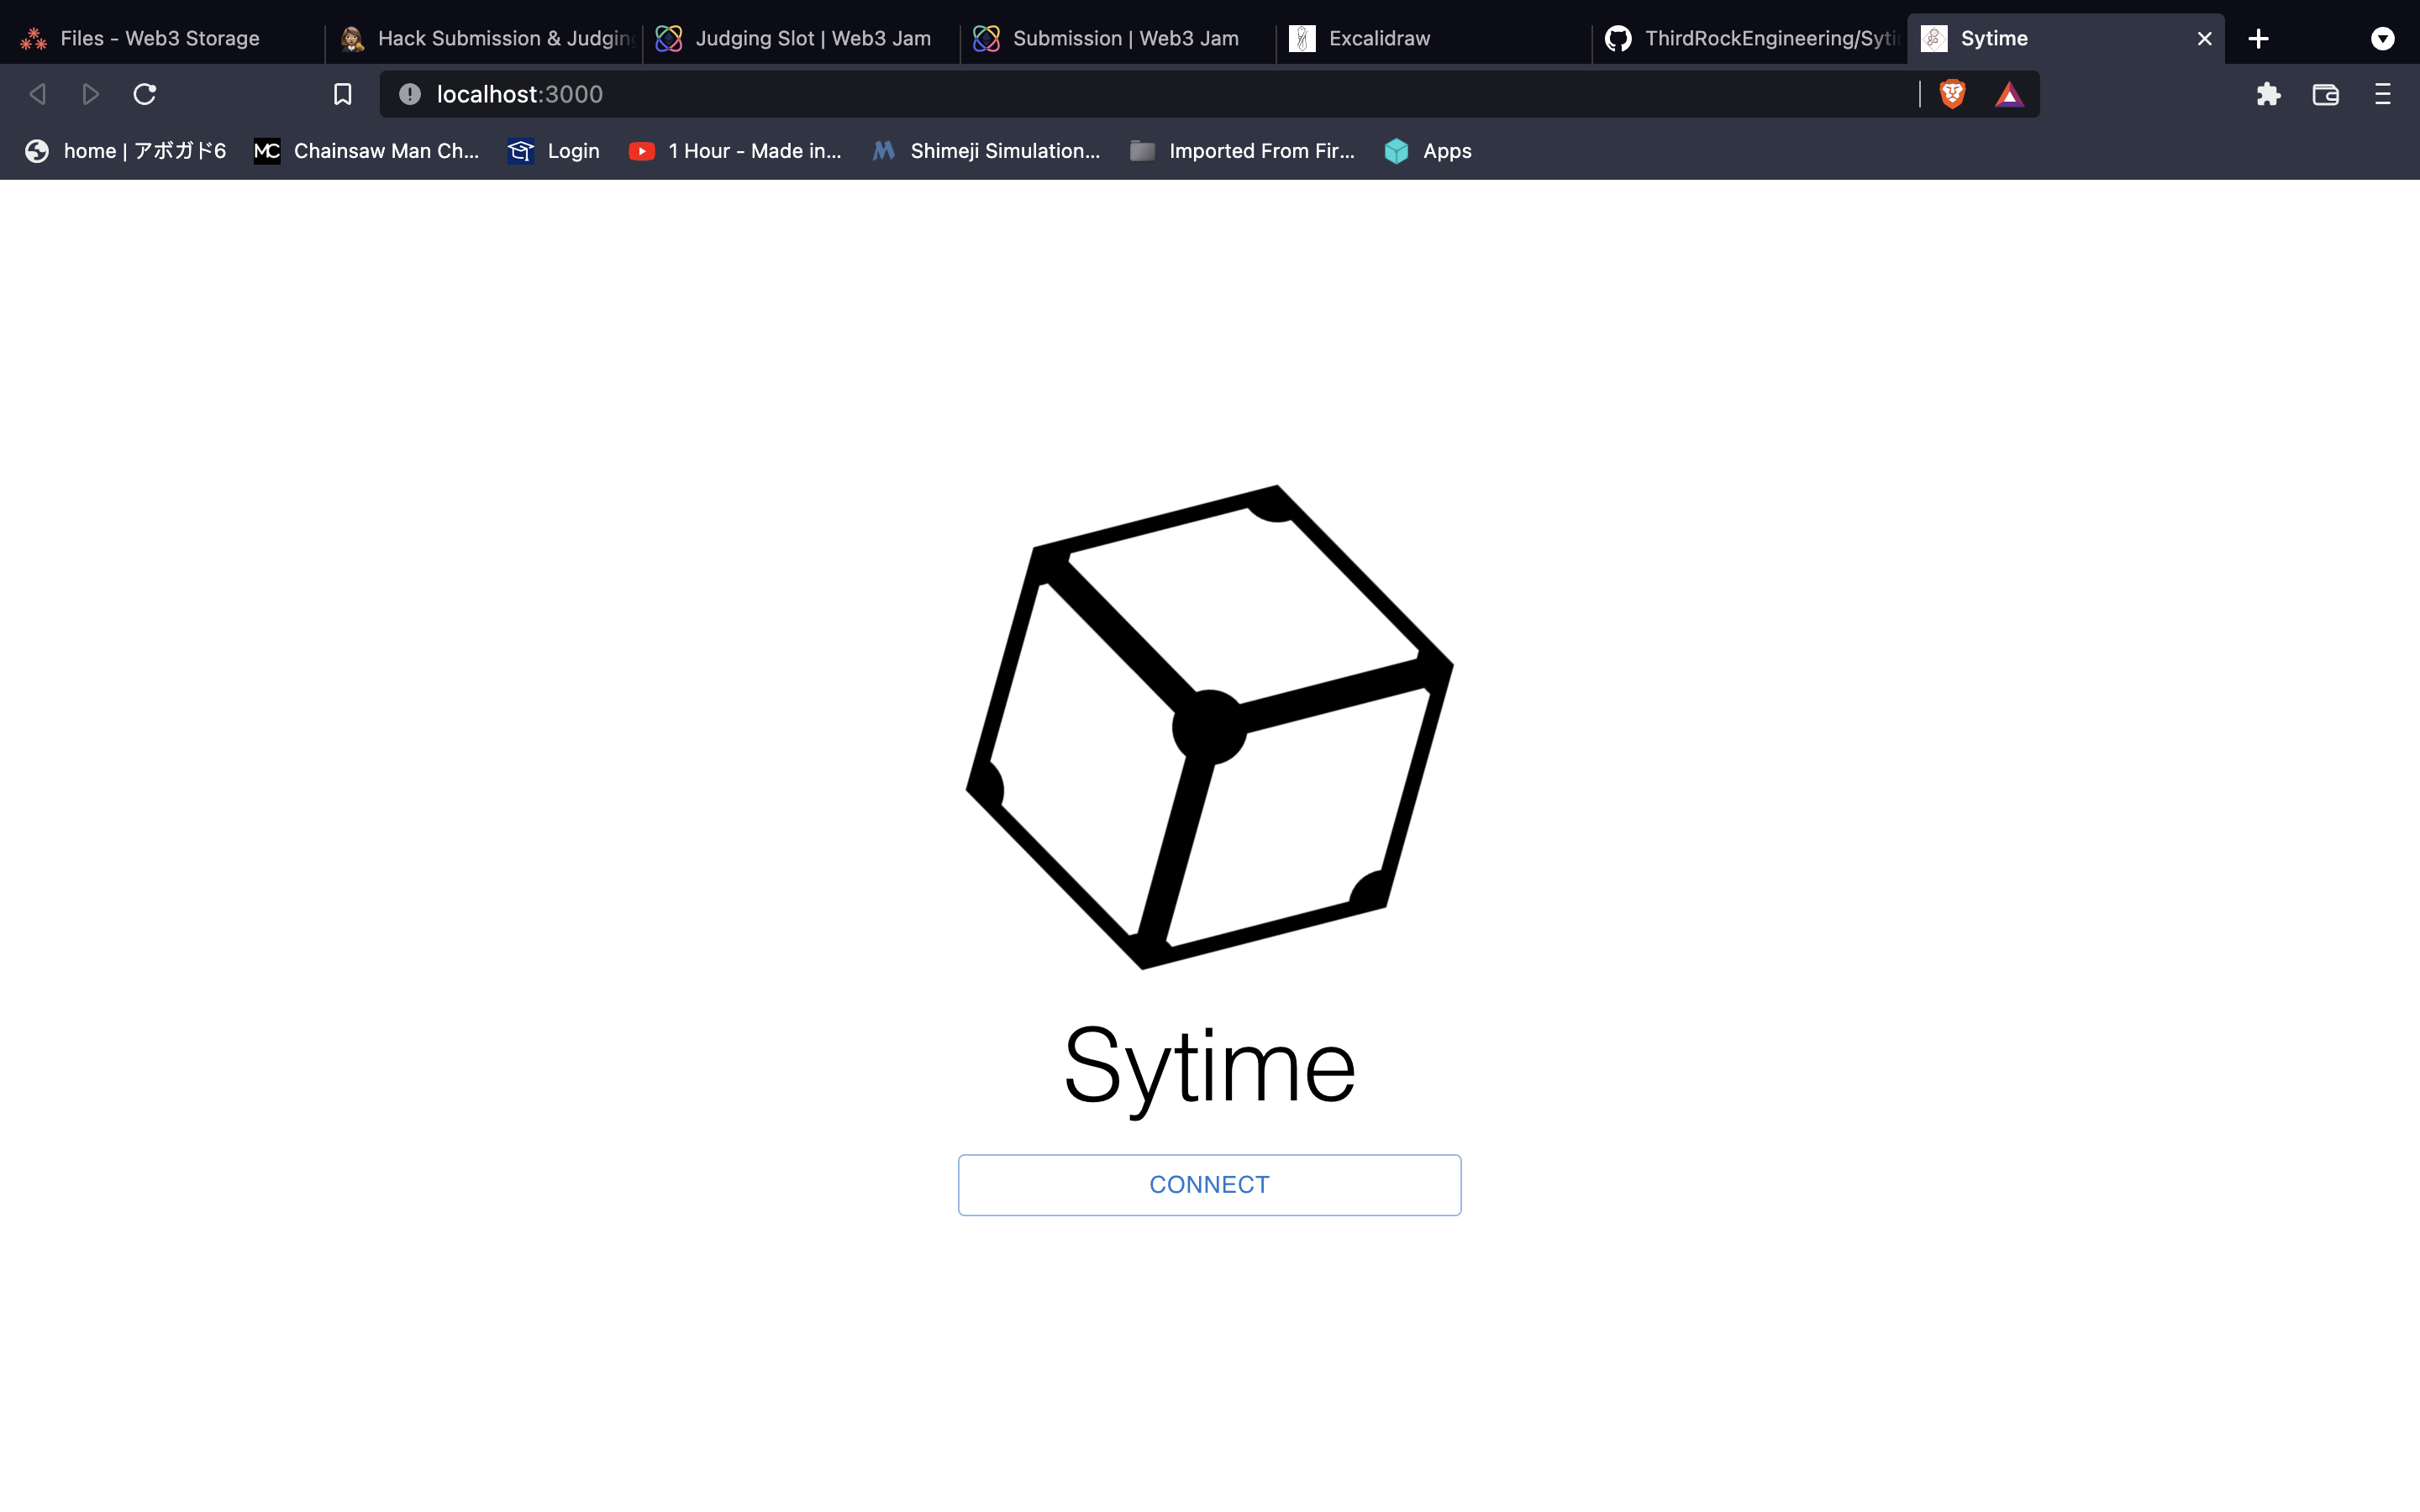
Task: Click the refresh/reload page icon
Action: [148, 94]
